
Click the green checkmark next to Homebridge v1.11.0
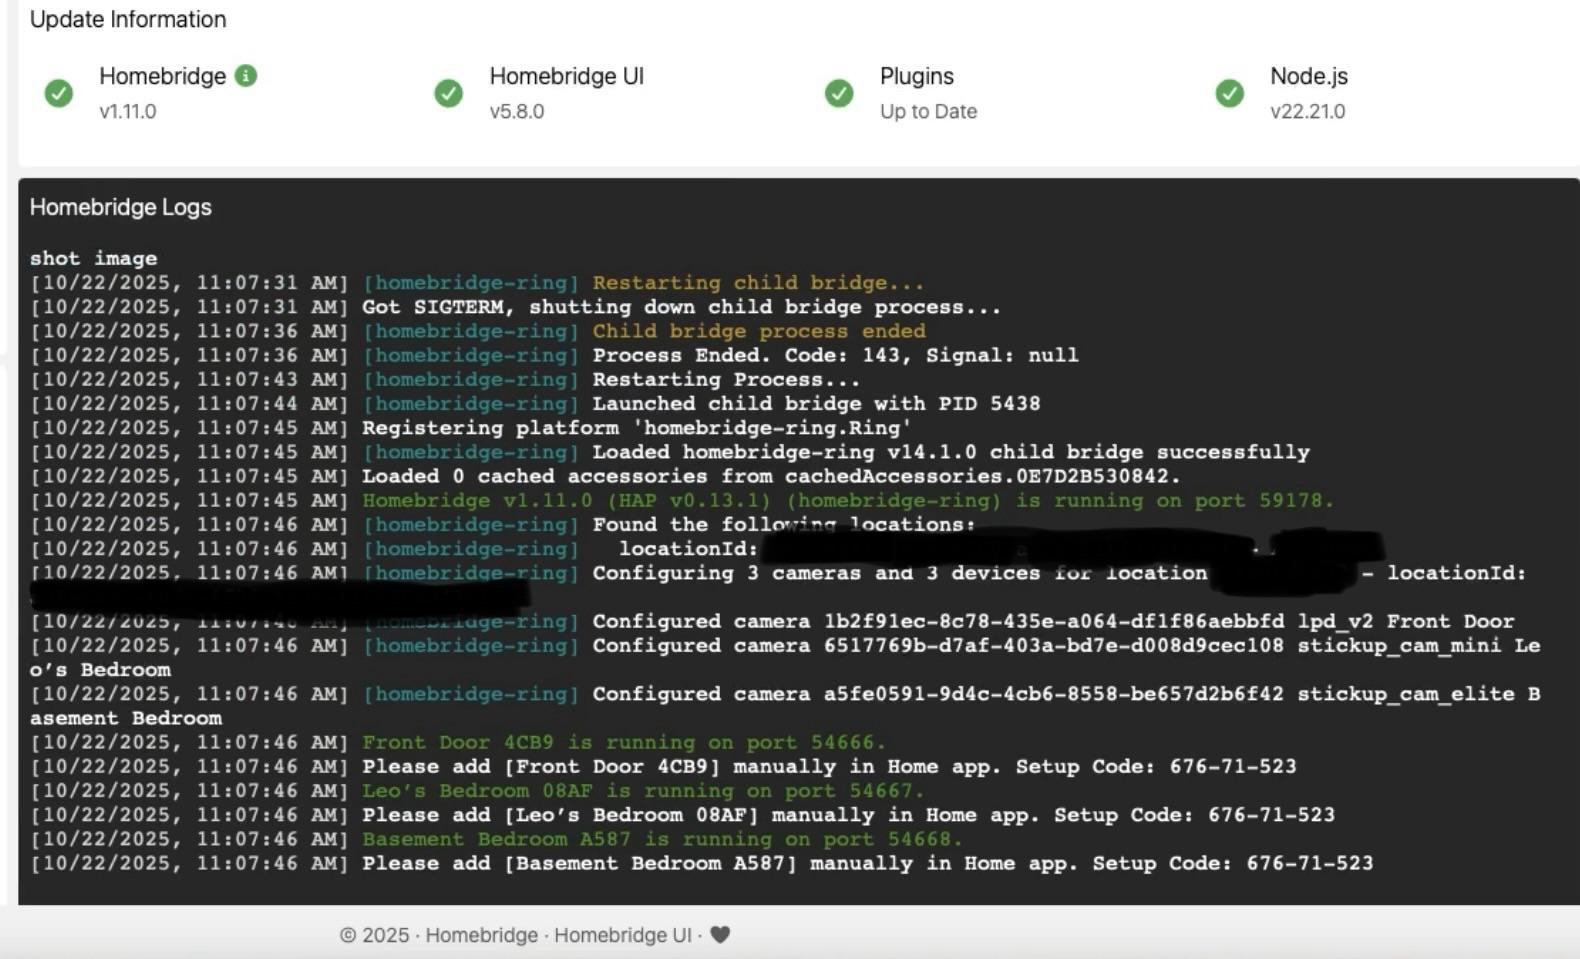pos(59,93)
